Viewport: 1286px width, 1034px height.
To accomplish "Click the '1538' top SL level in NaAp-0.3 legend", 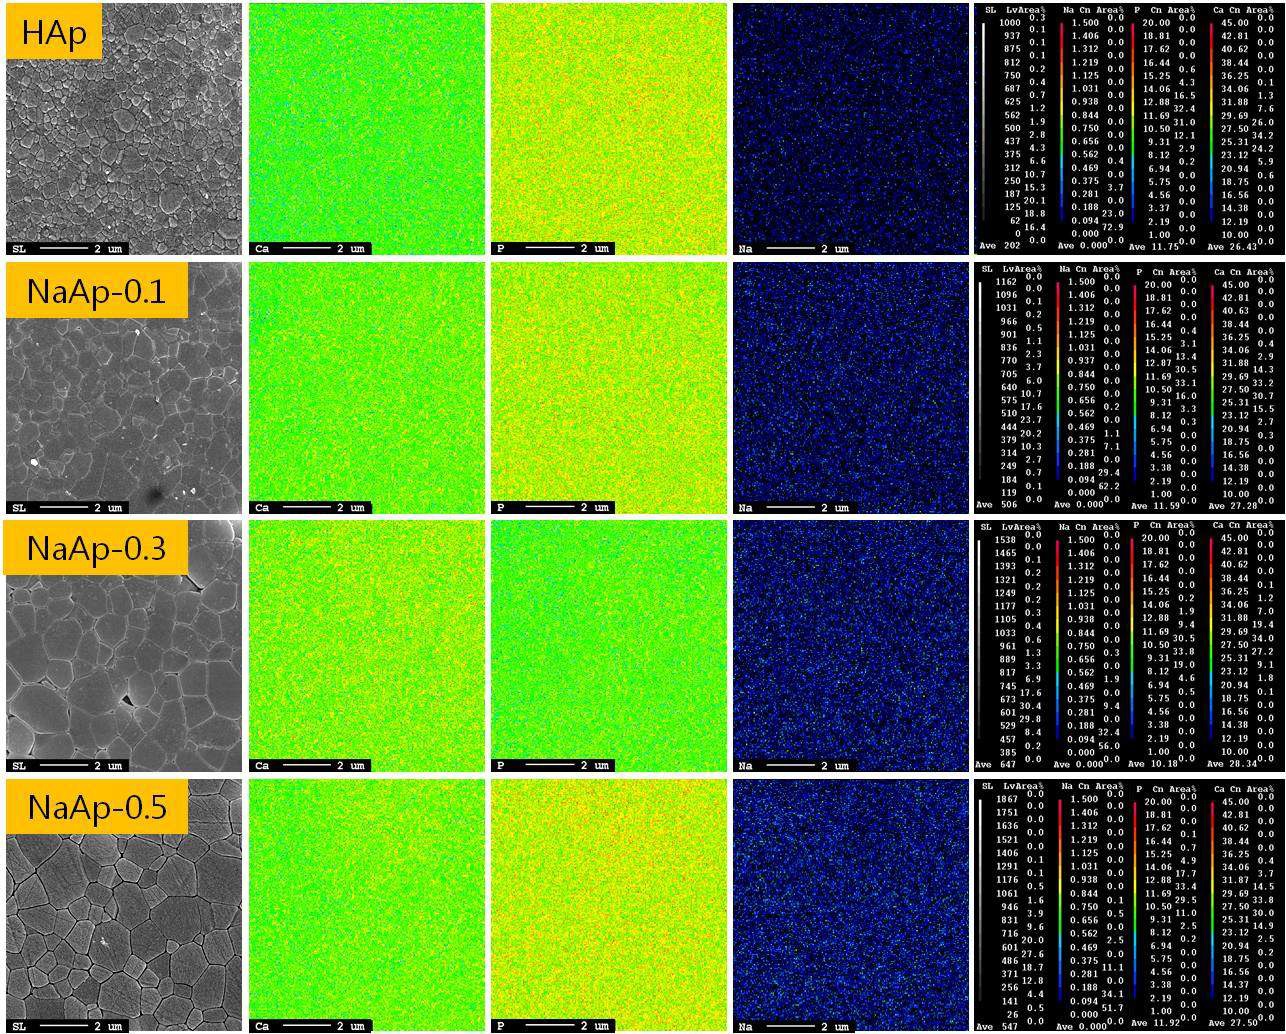I will coord(1006,539).
